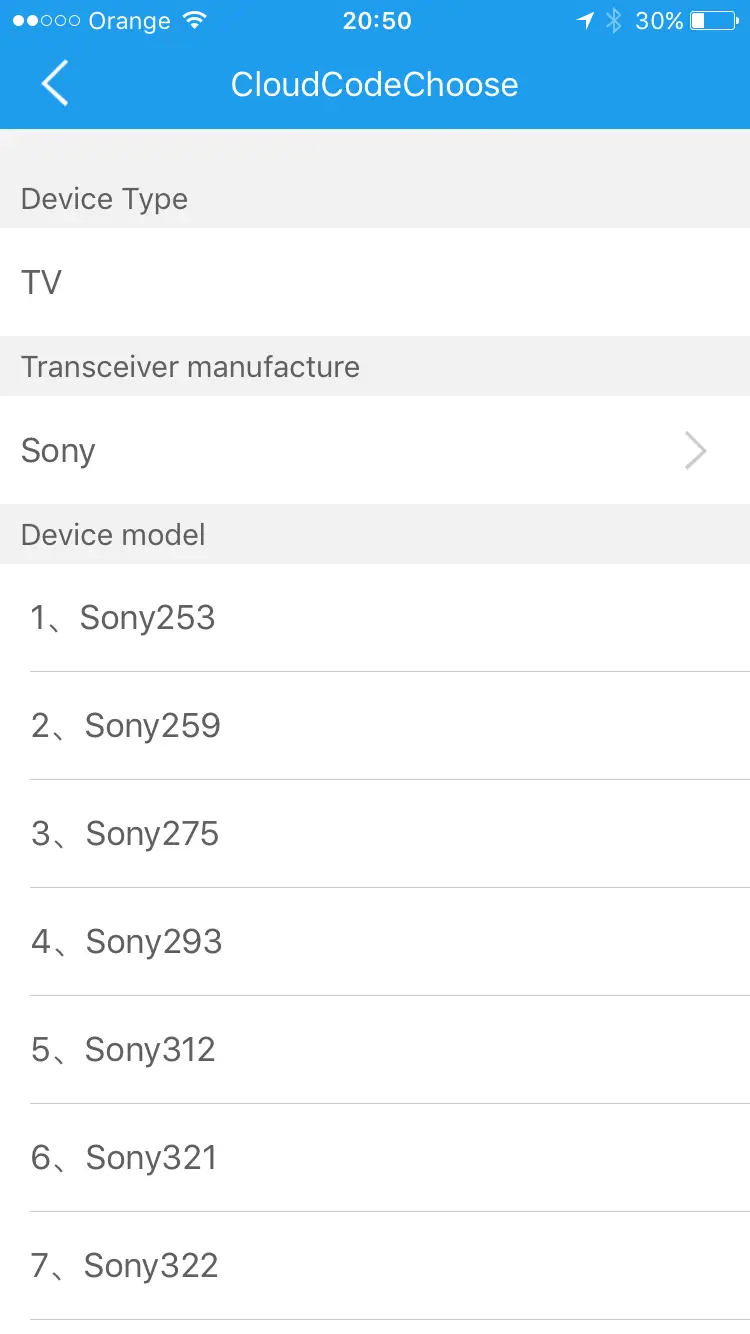The height and width of the screenshot is (1334, 750).
Task: Tap the battery indicator icon
Action: 713,21
